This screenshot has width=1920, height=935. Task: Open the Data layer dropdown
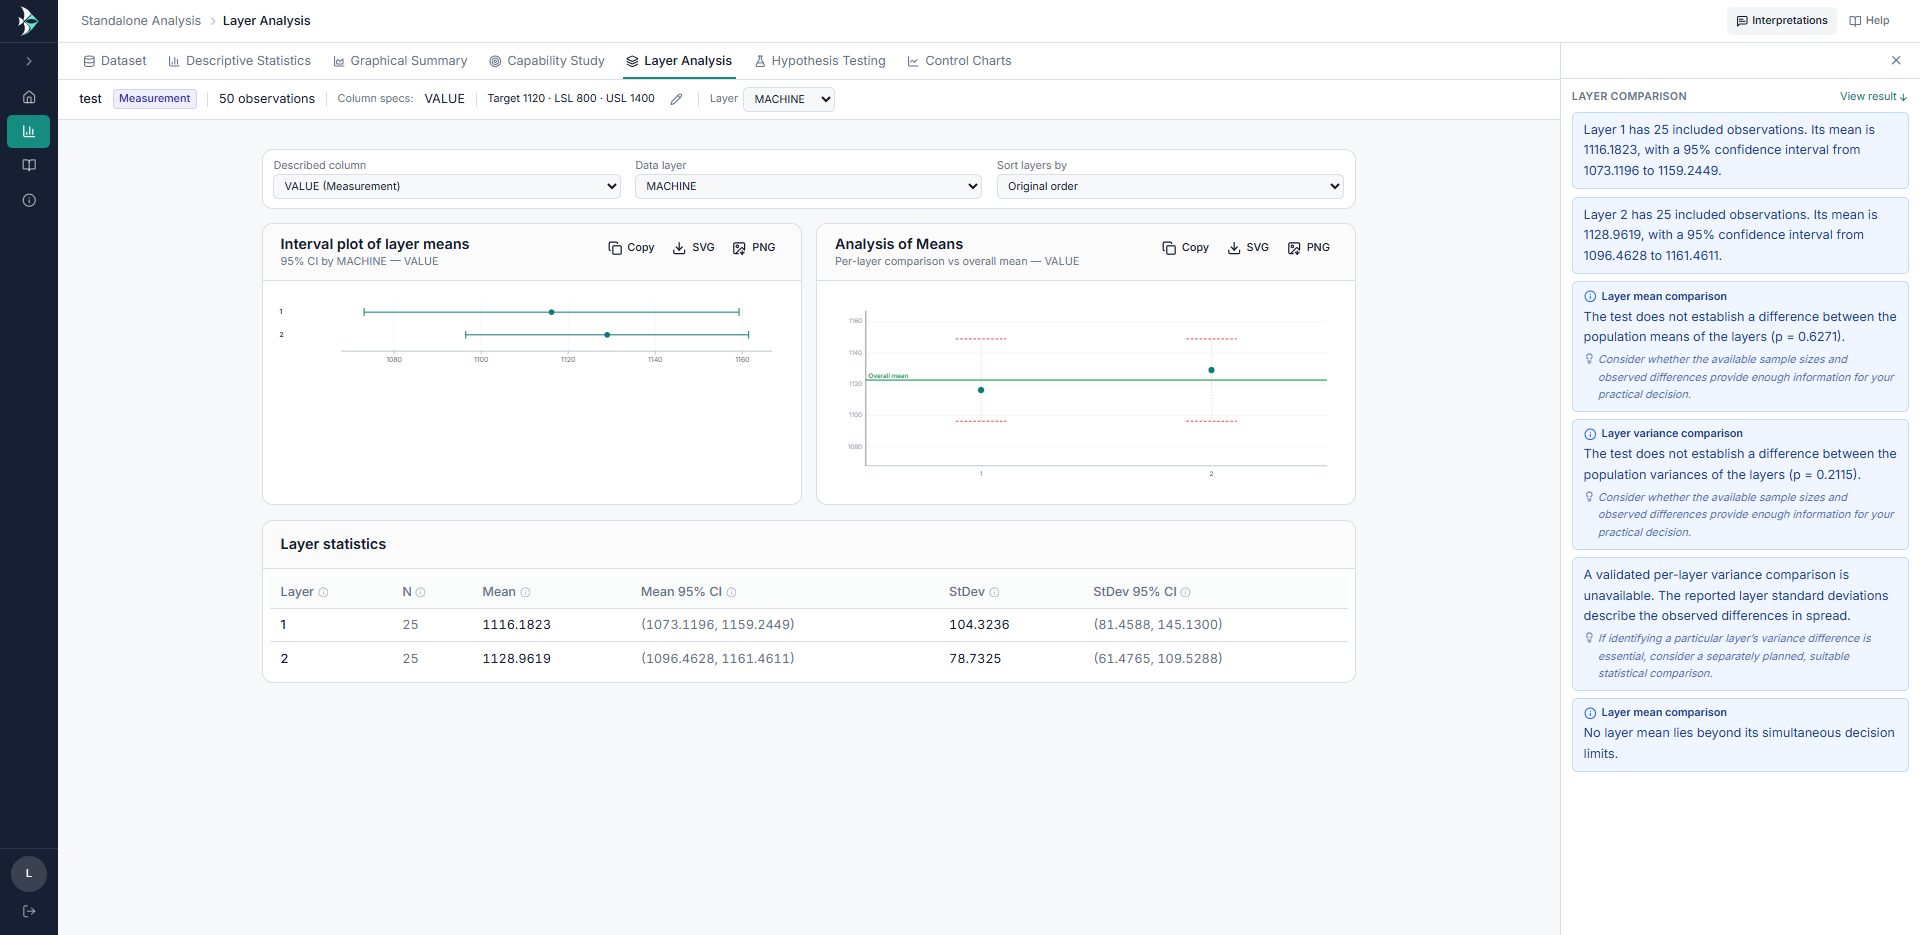[808, 186]
